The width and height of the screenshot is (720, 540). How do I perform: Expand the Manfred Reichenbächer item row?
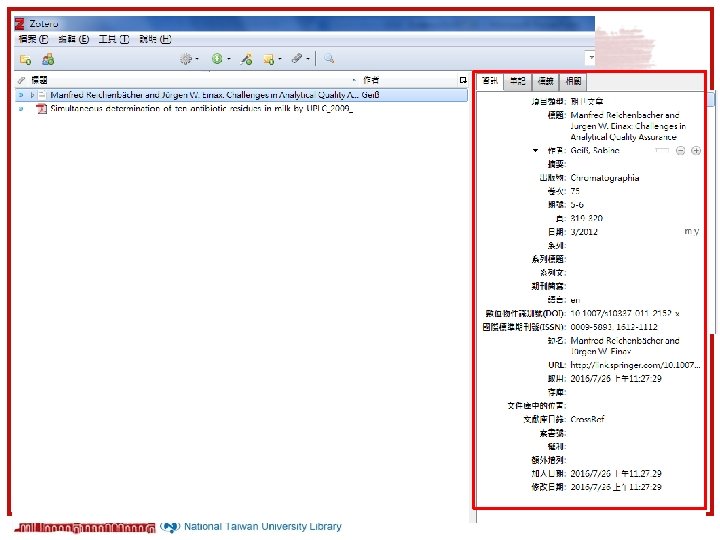pyautogui.click(x=32, y=95)
